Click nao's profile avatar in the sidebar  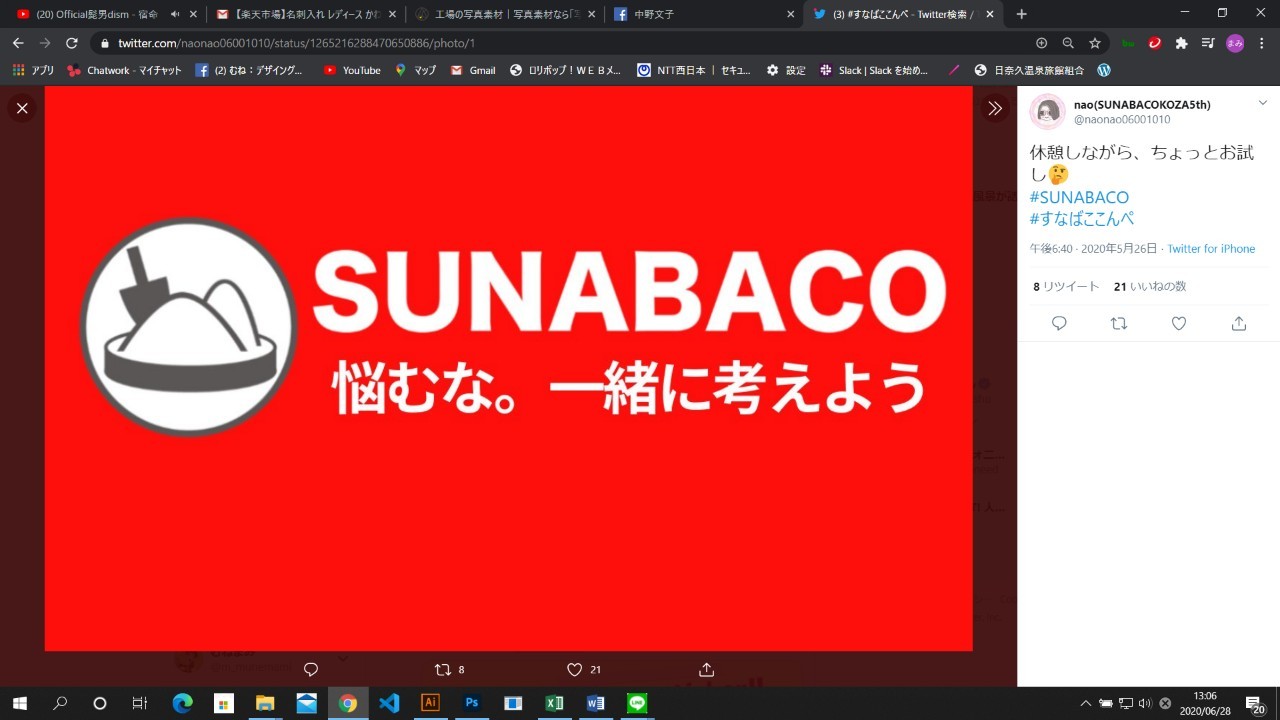pos(1047,111)
